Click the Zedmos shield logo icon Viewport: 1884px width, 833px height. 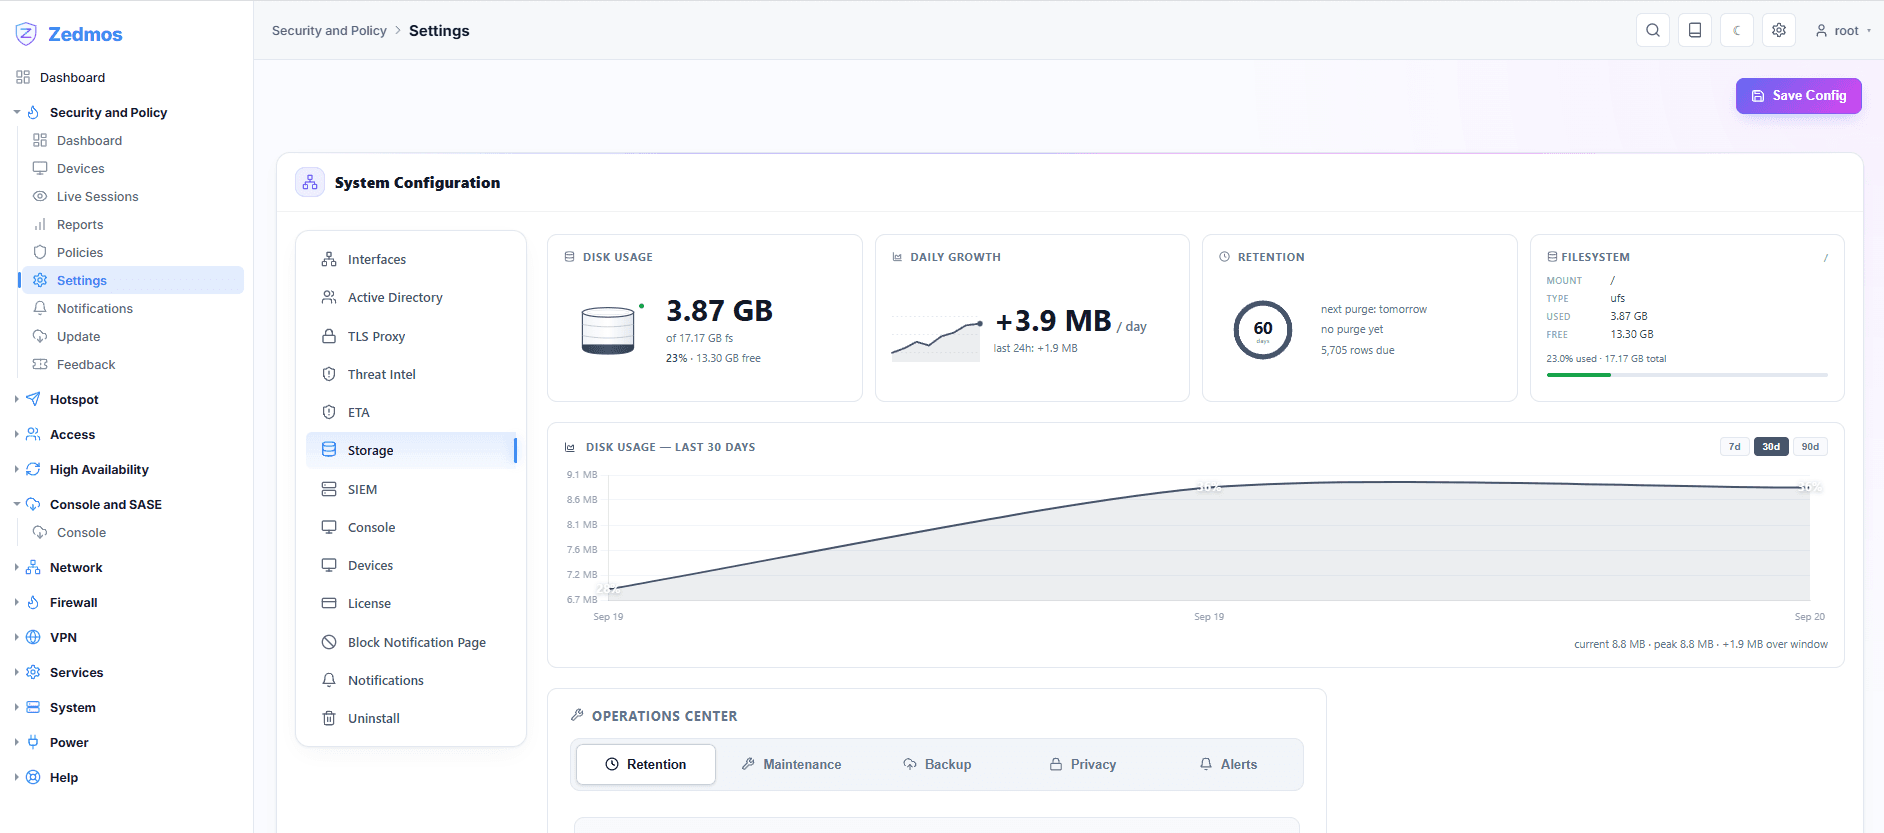point(26,34)
